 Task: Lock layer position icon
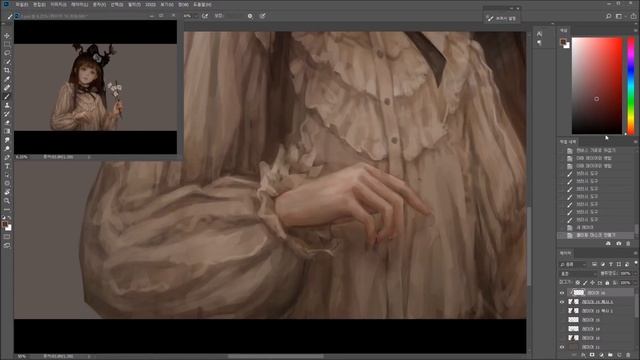(x=592, y=282)
